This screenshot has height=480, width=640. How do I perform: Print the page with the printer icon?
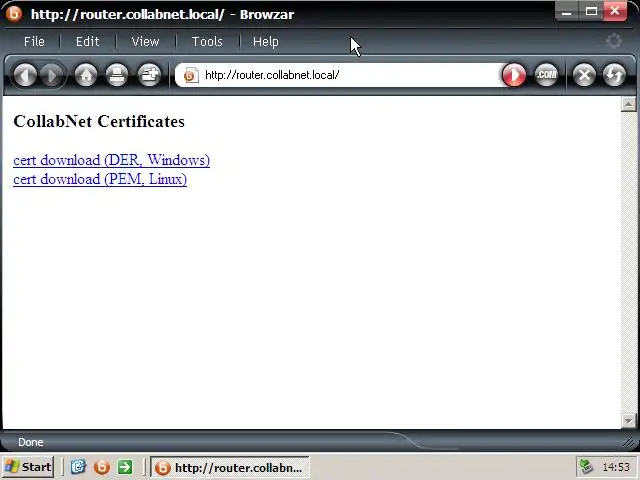point(117,75)
